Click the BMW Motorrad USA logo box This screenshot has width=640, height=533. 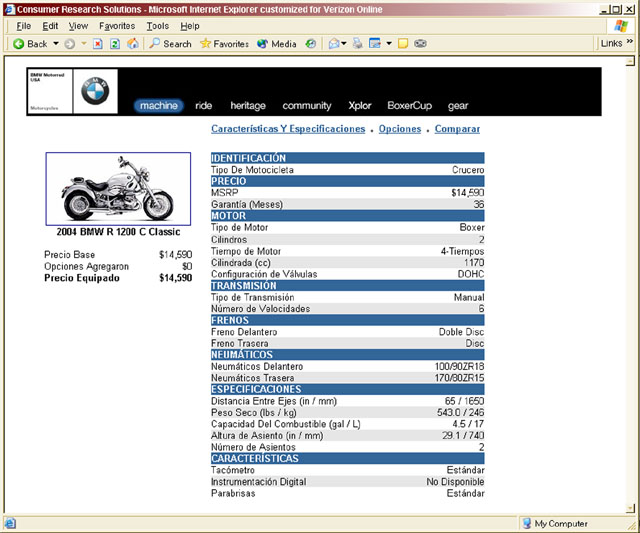coord(49,91)
